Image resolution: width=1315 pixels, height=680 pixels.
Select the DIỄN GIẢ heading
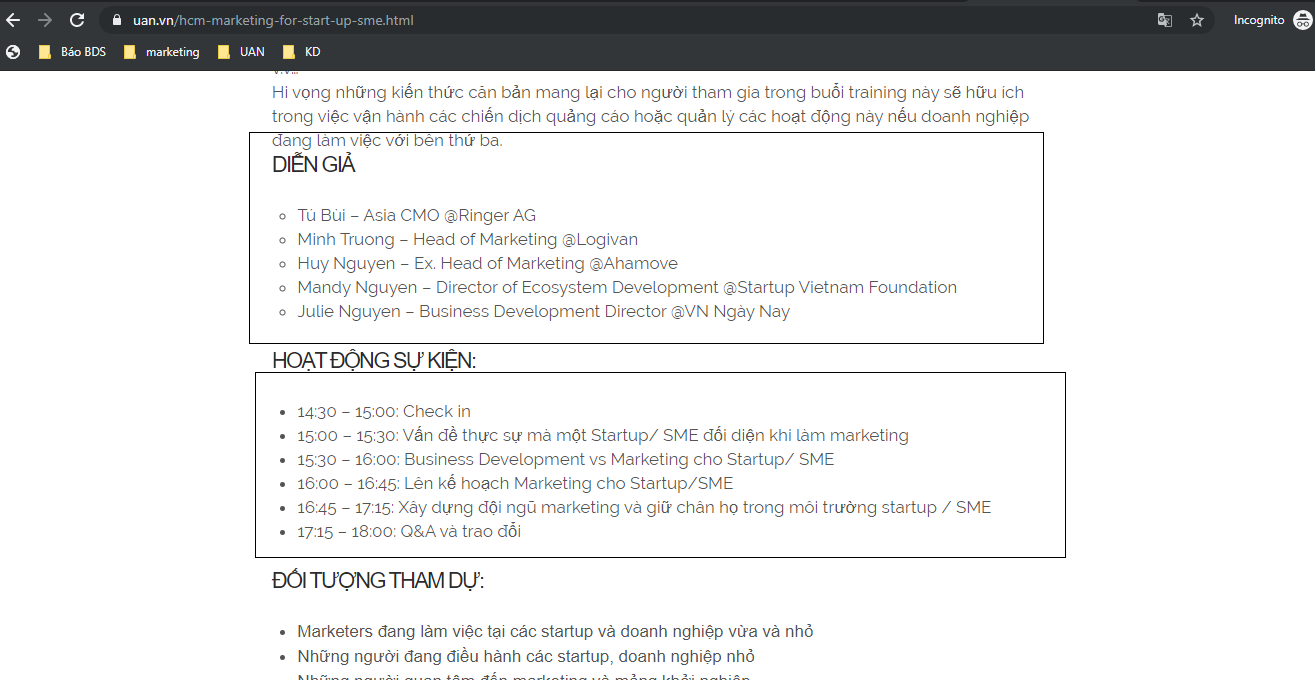[313, 165]
